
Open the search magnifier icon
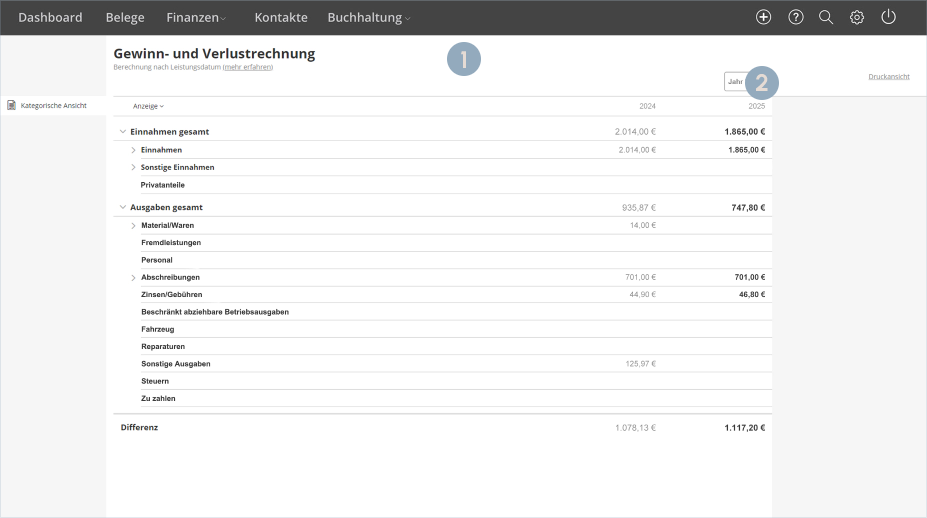(x=826, y=17)
